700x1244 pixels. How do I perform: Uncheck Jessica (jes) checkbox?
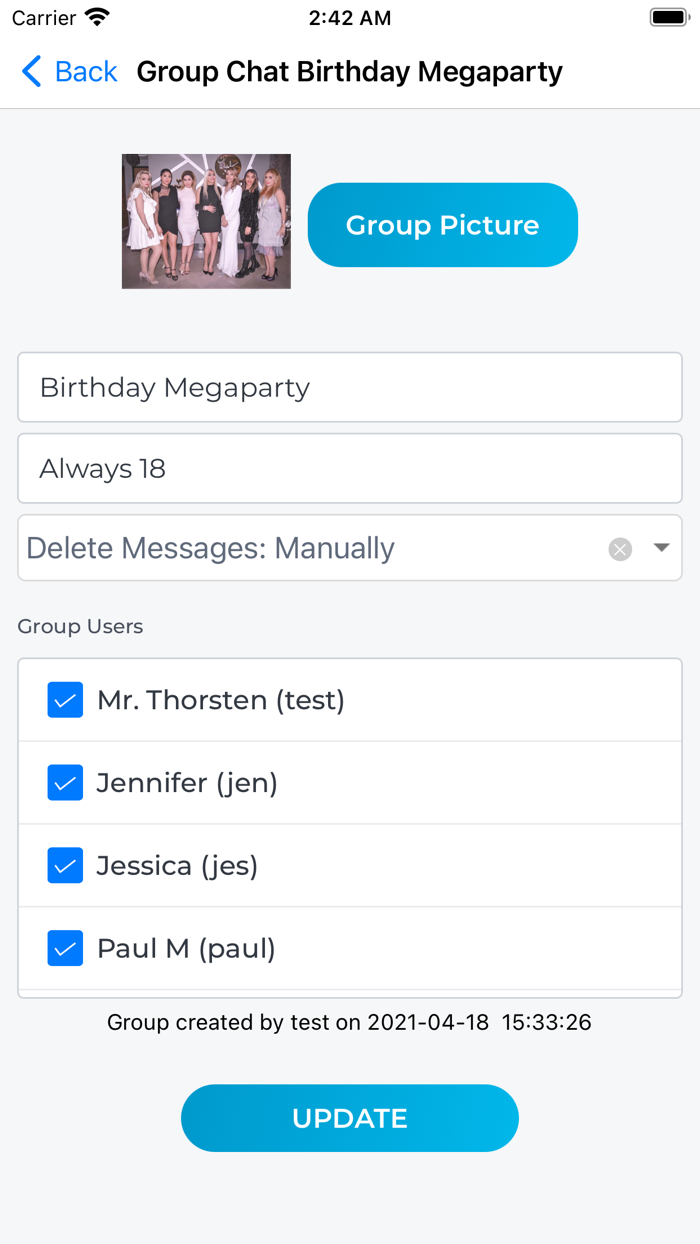tap(65, 866)
